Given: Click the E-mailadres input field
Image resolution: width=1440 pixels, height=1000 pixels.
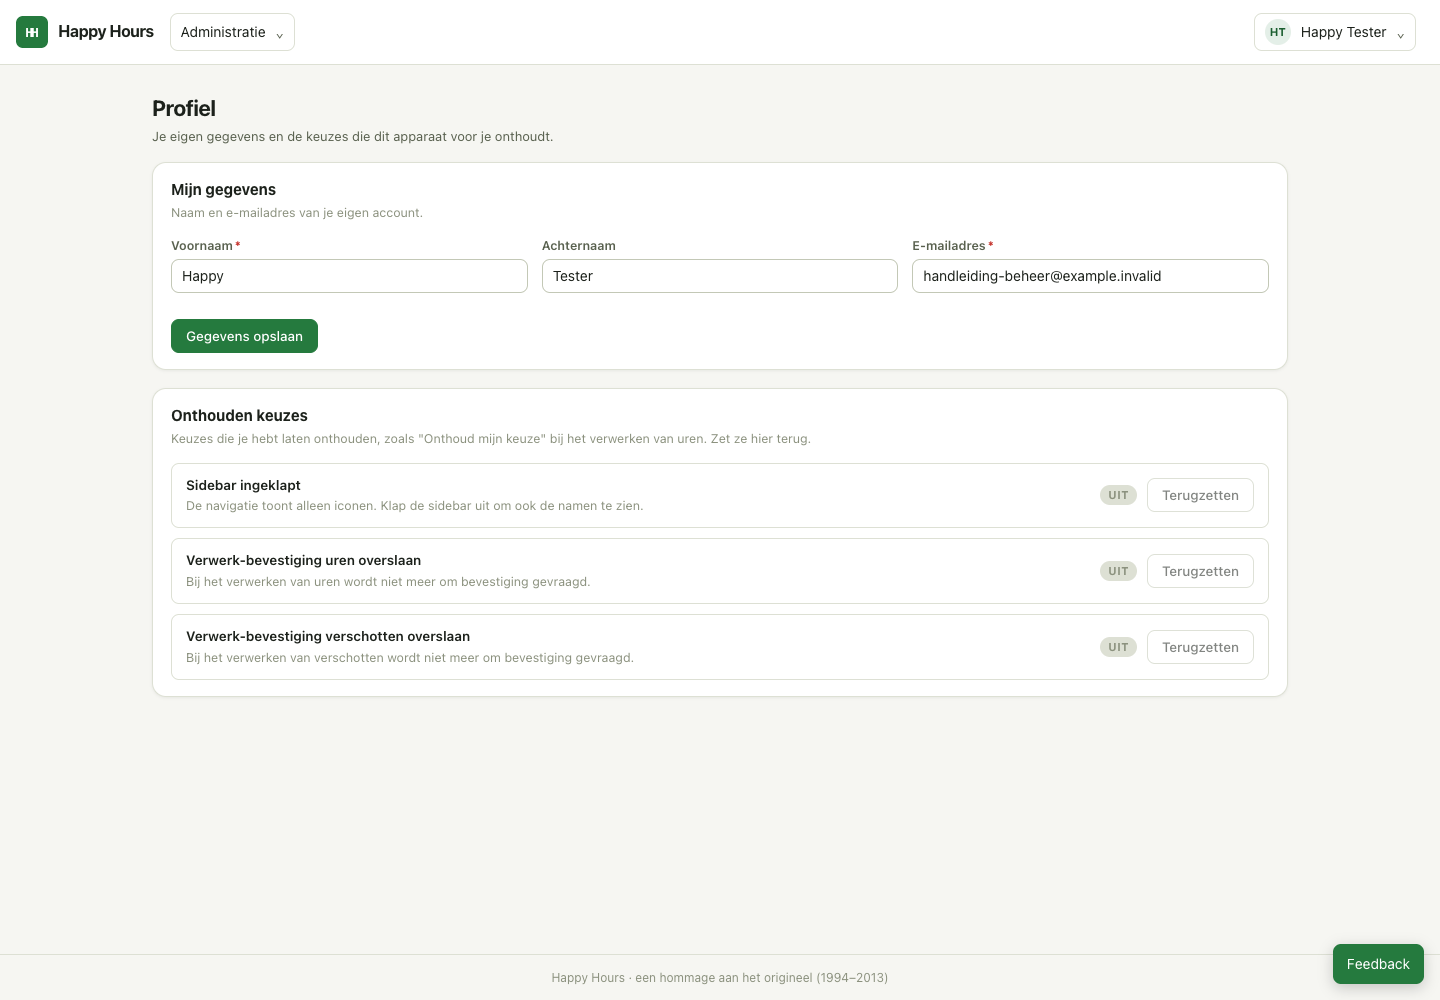Looking at the screenshot, I should [1090, 276].
